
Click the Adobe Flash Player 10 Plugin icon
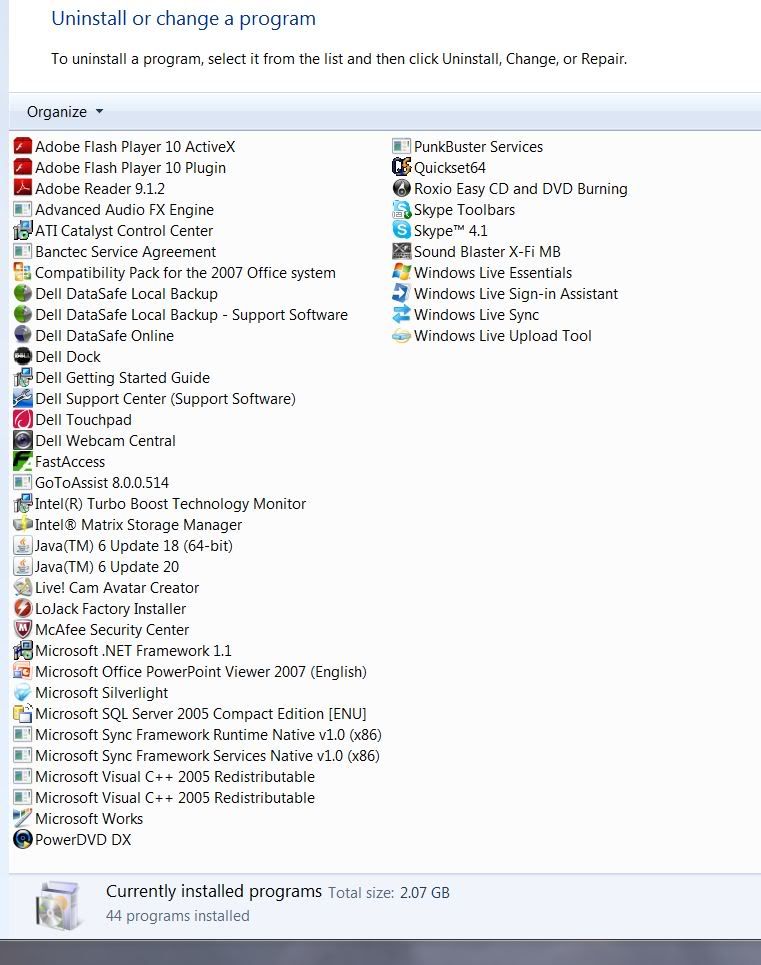23,167
